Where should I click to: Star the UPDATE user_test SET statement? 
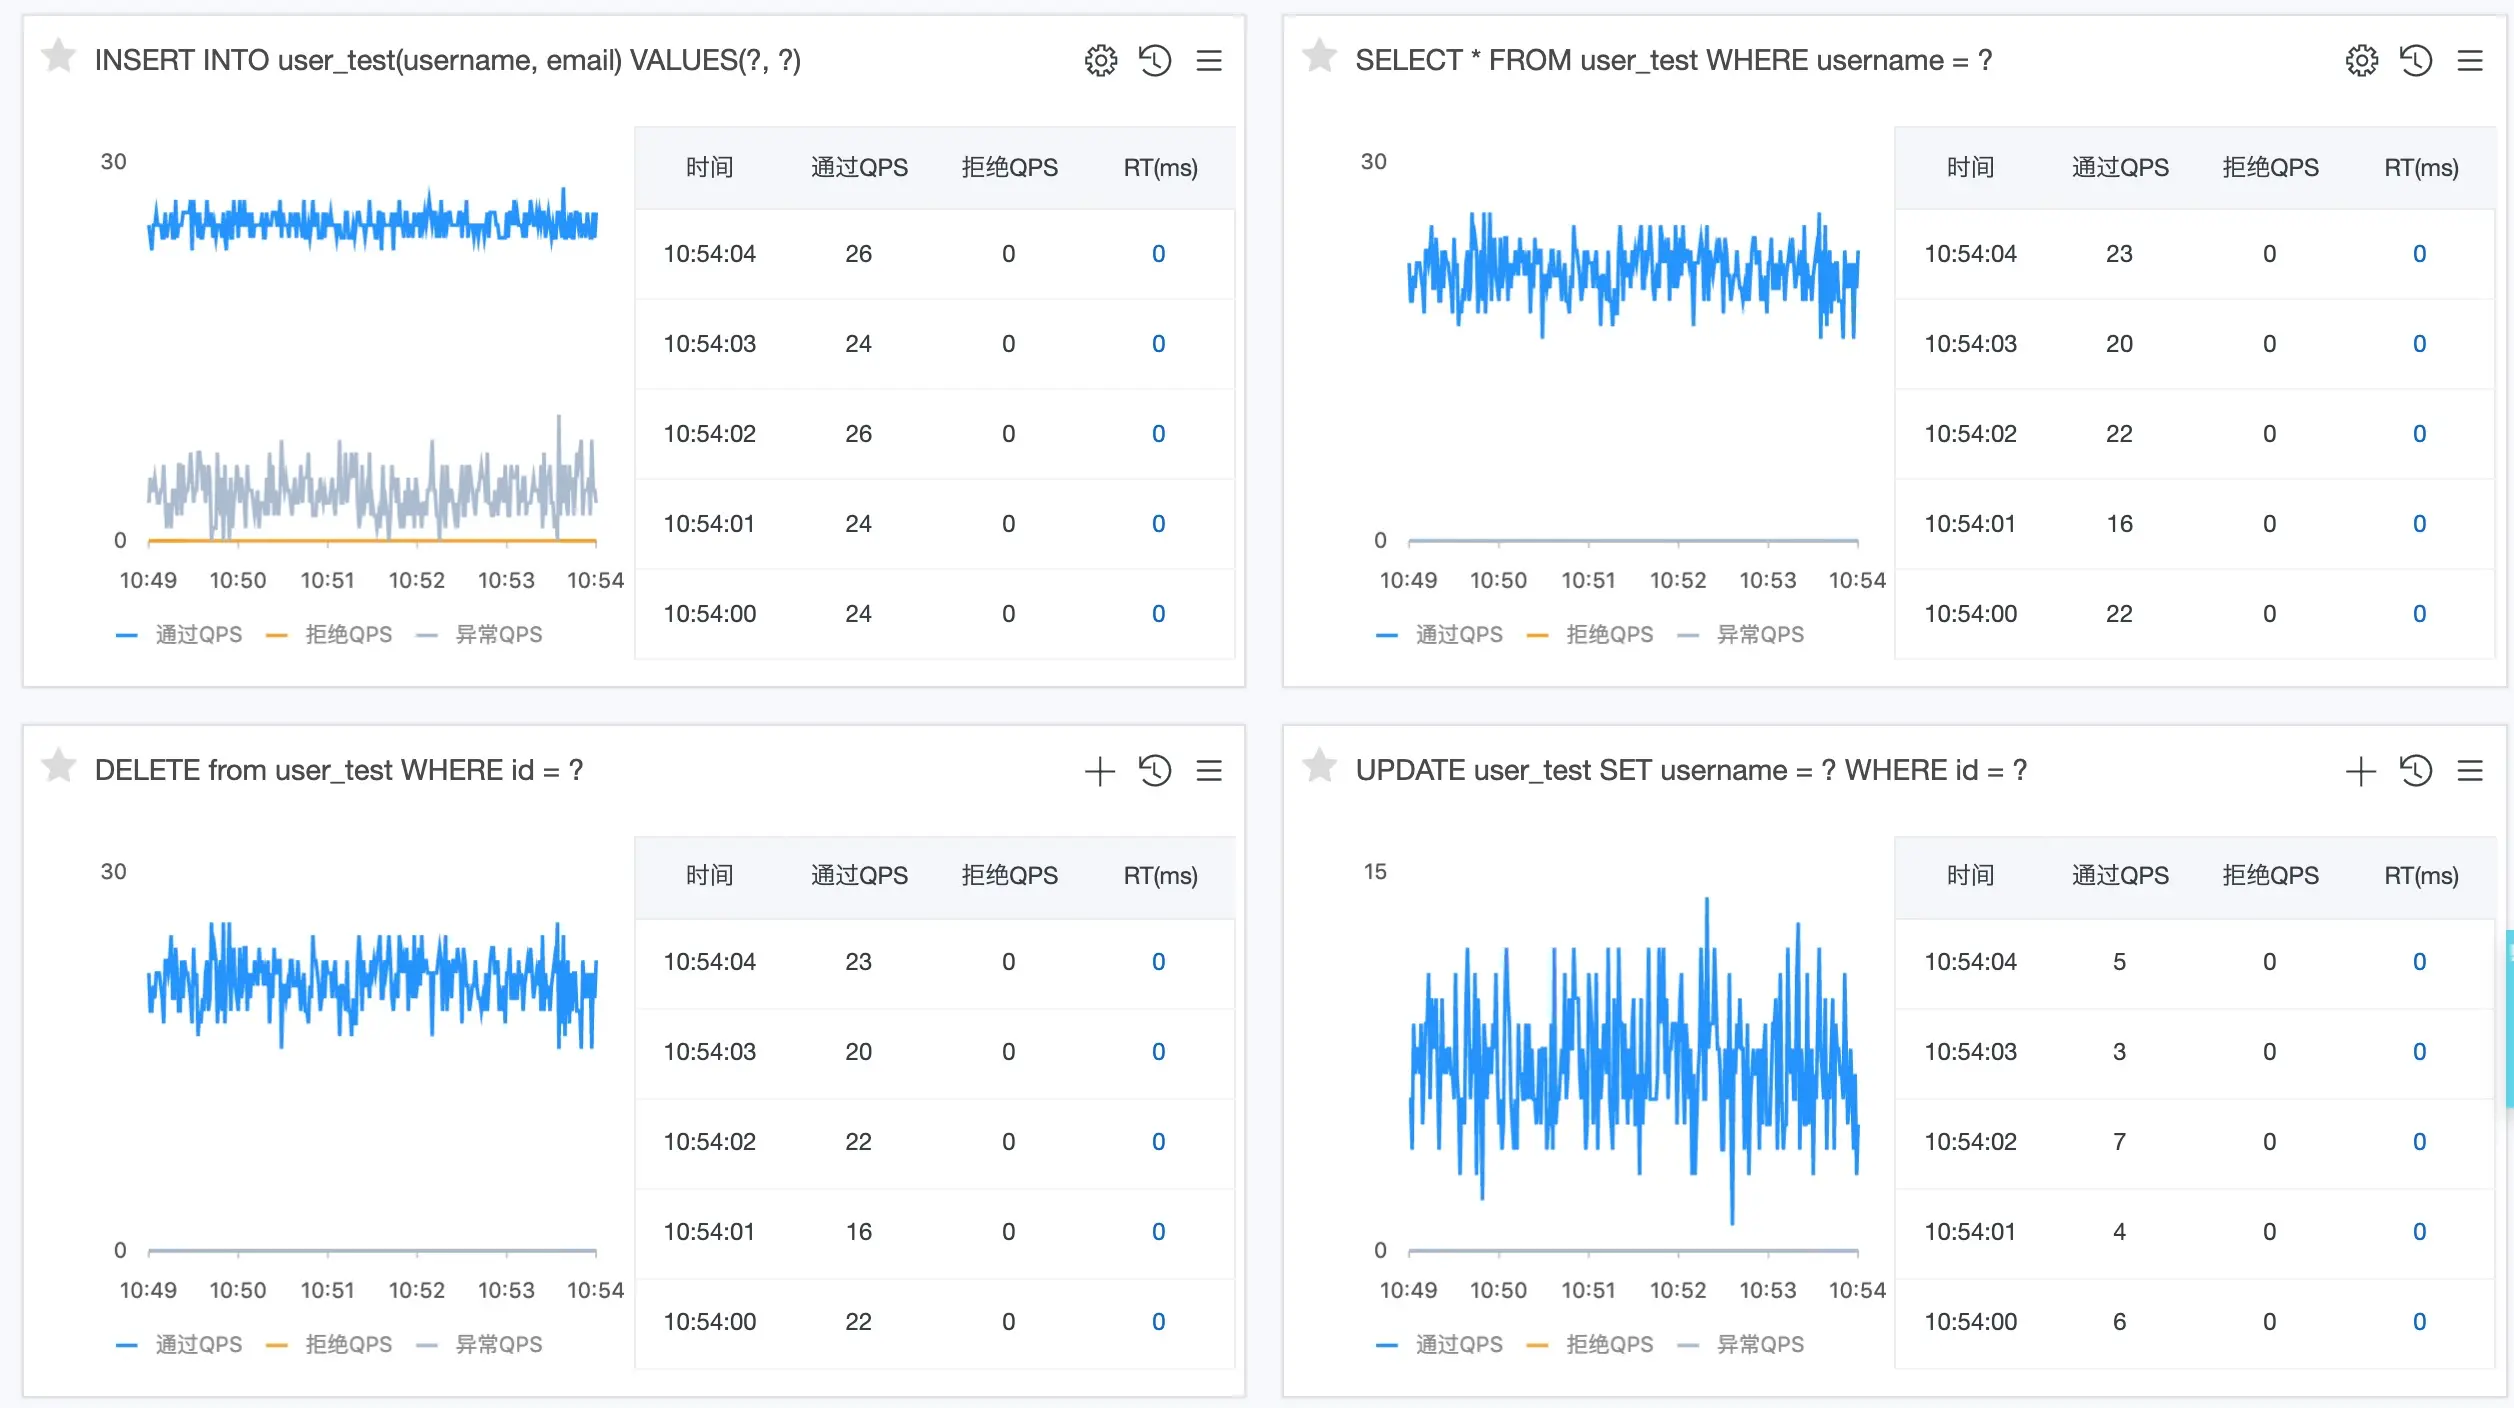[1319, 766]
